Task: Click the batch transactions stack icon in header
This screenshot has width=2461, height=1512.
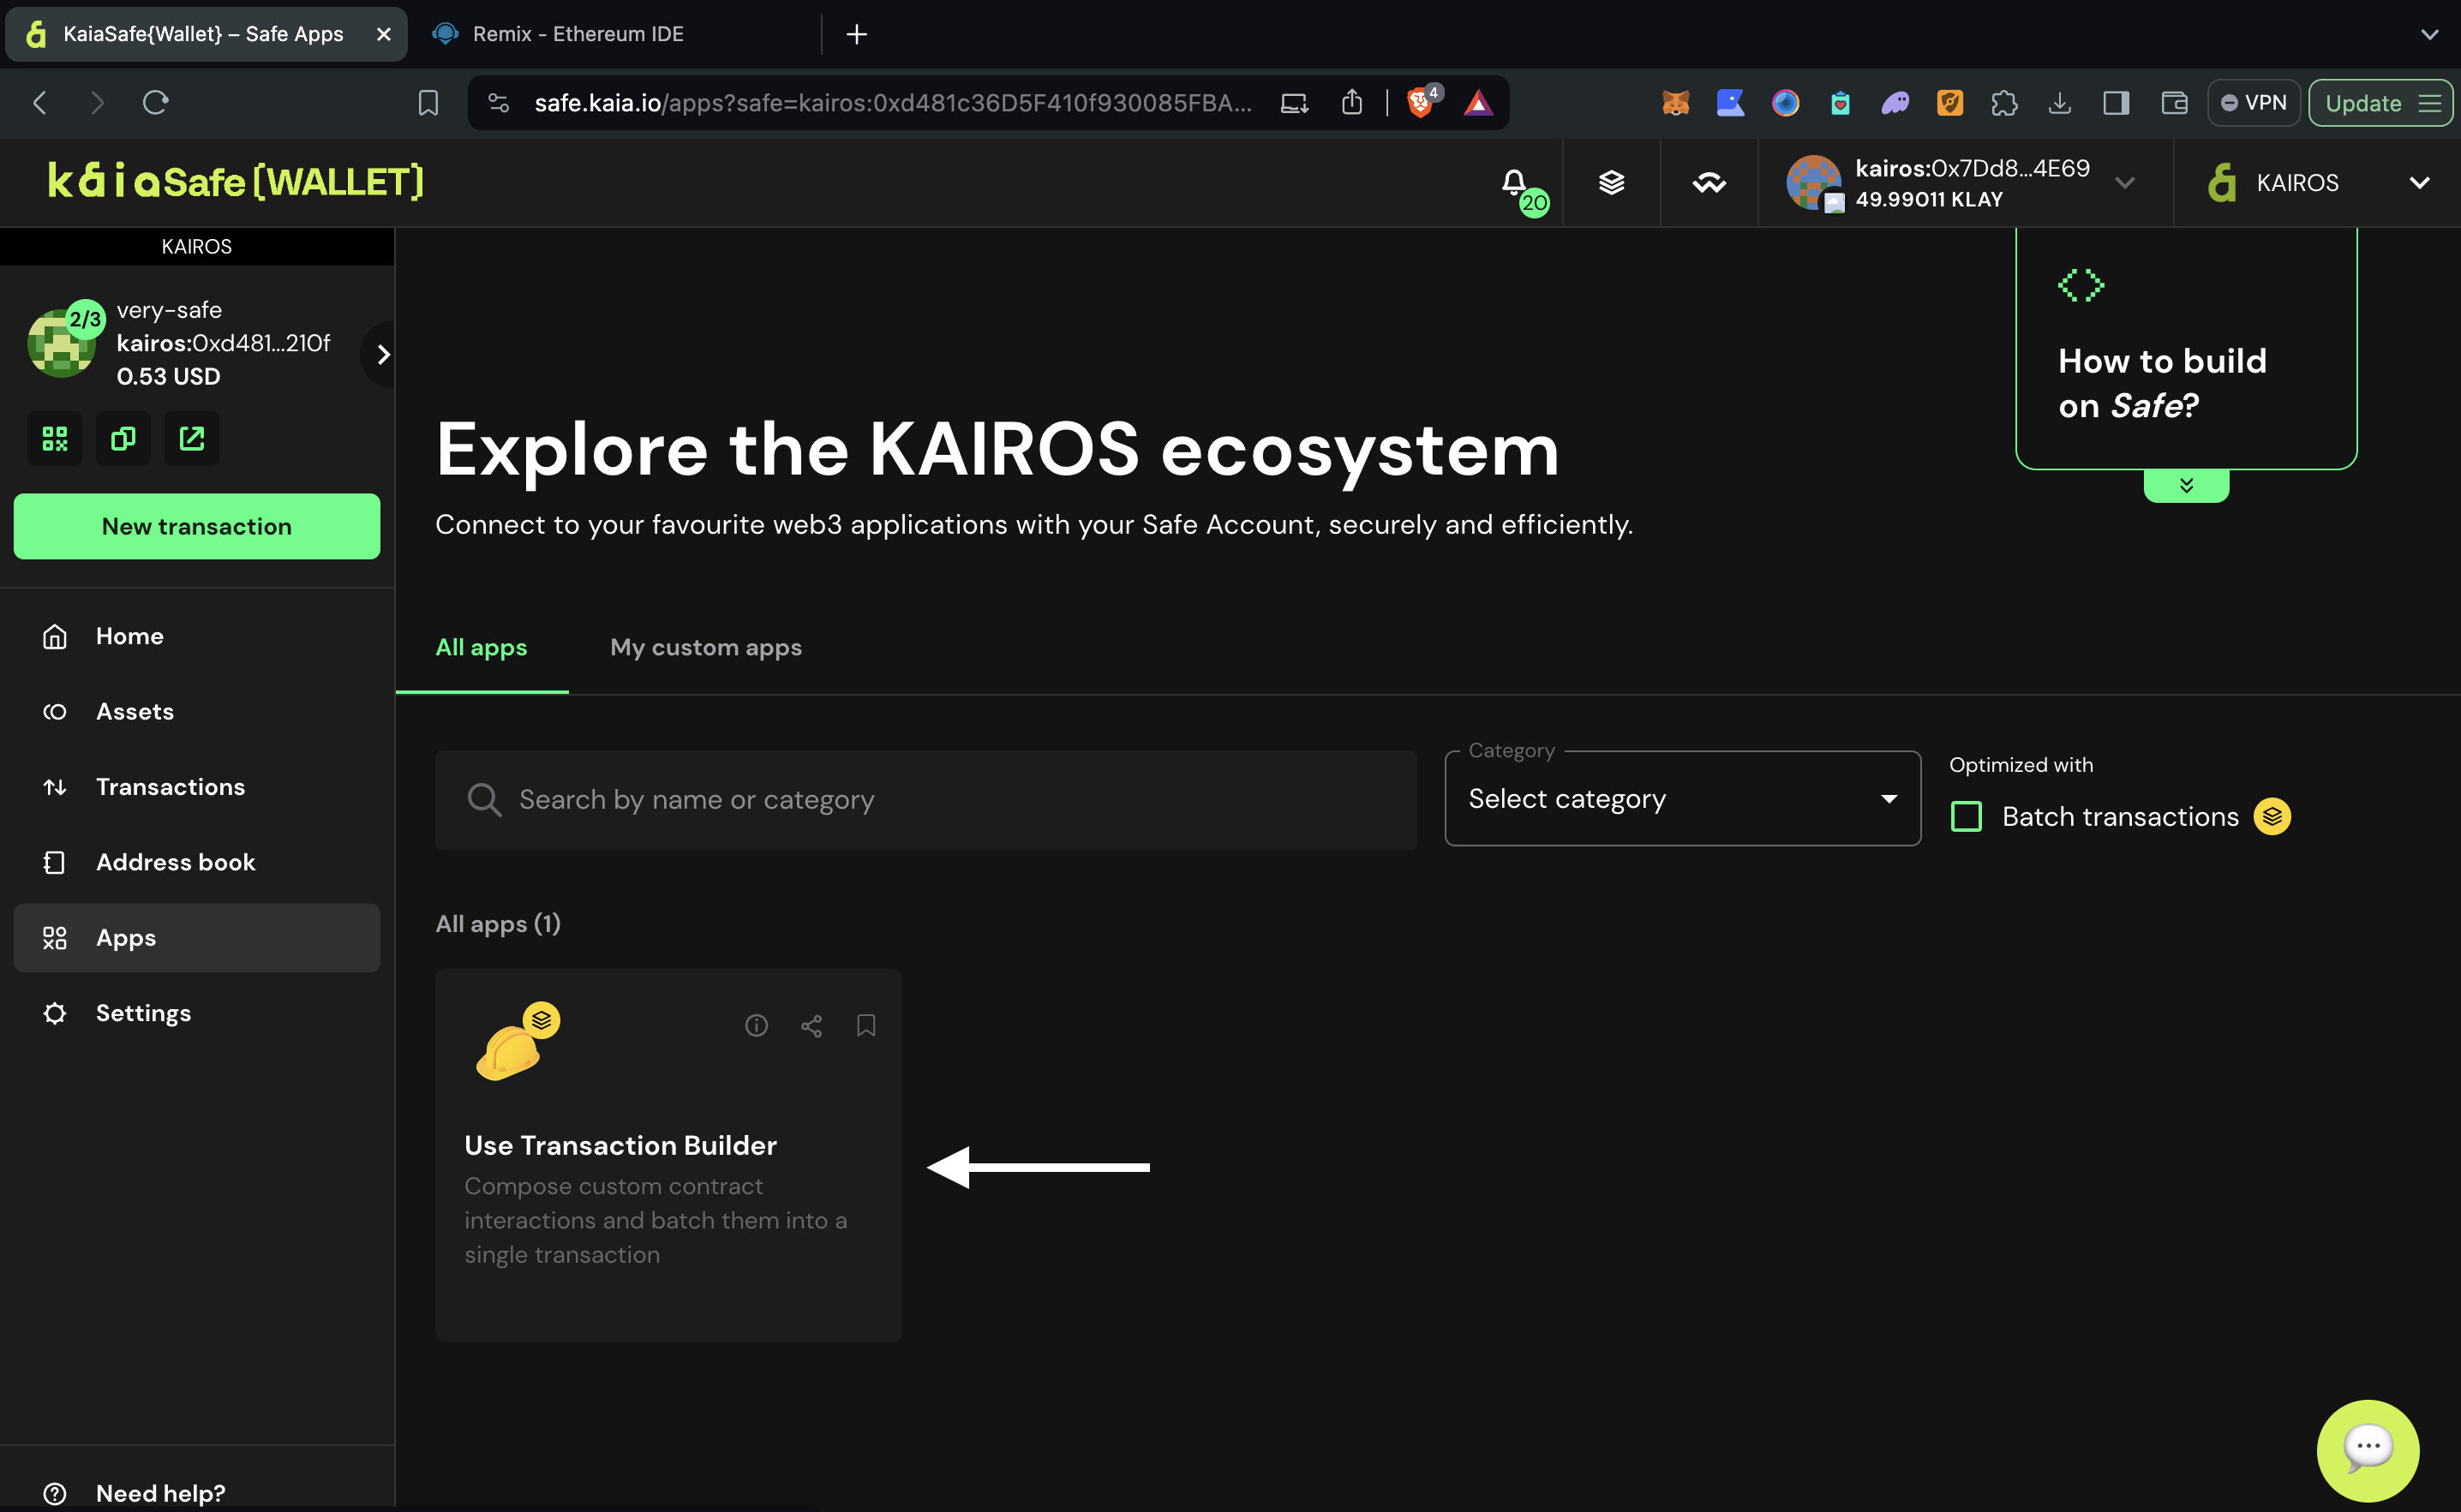Action: point(1611,183)
